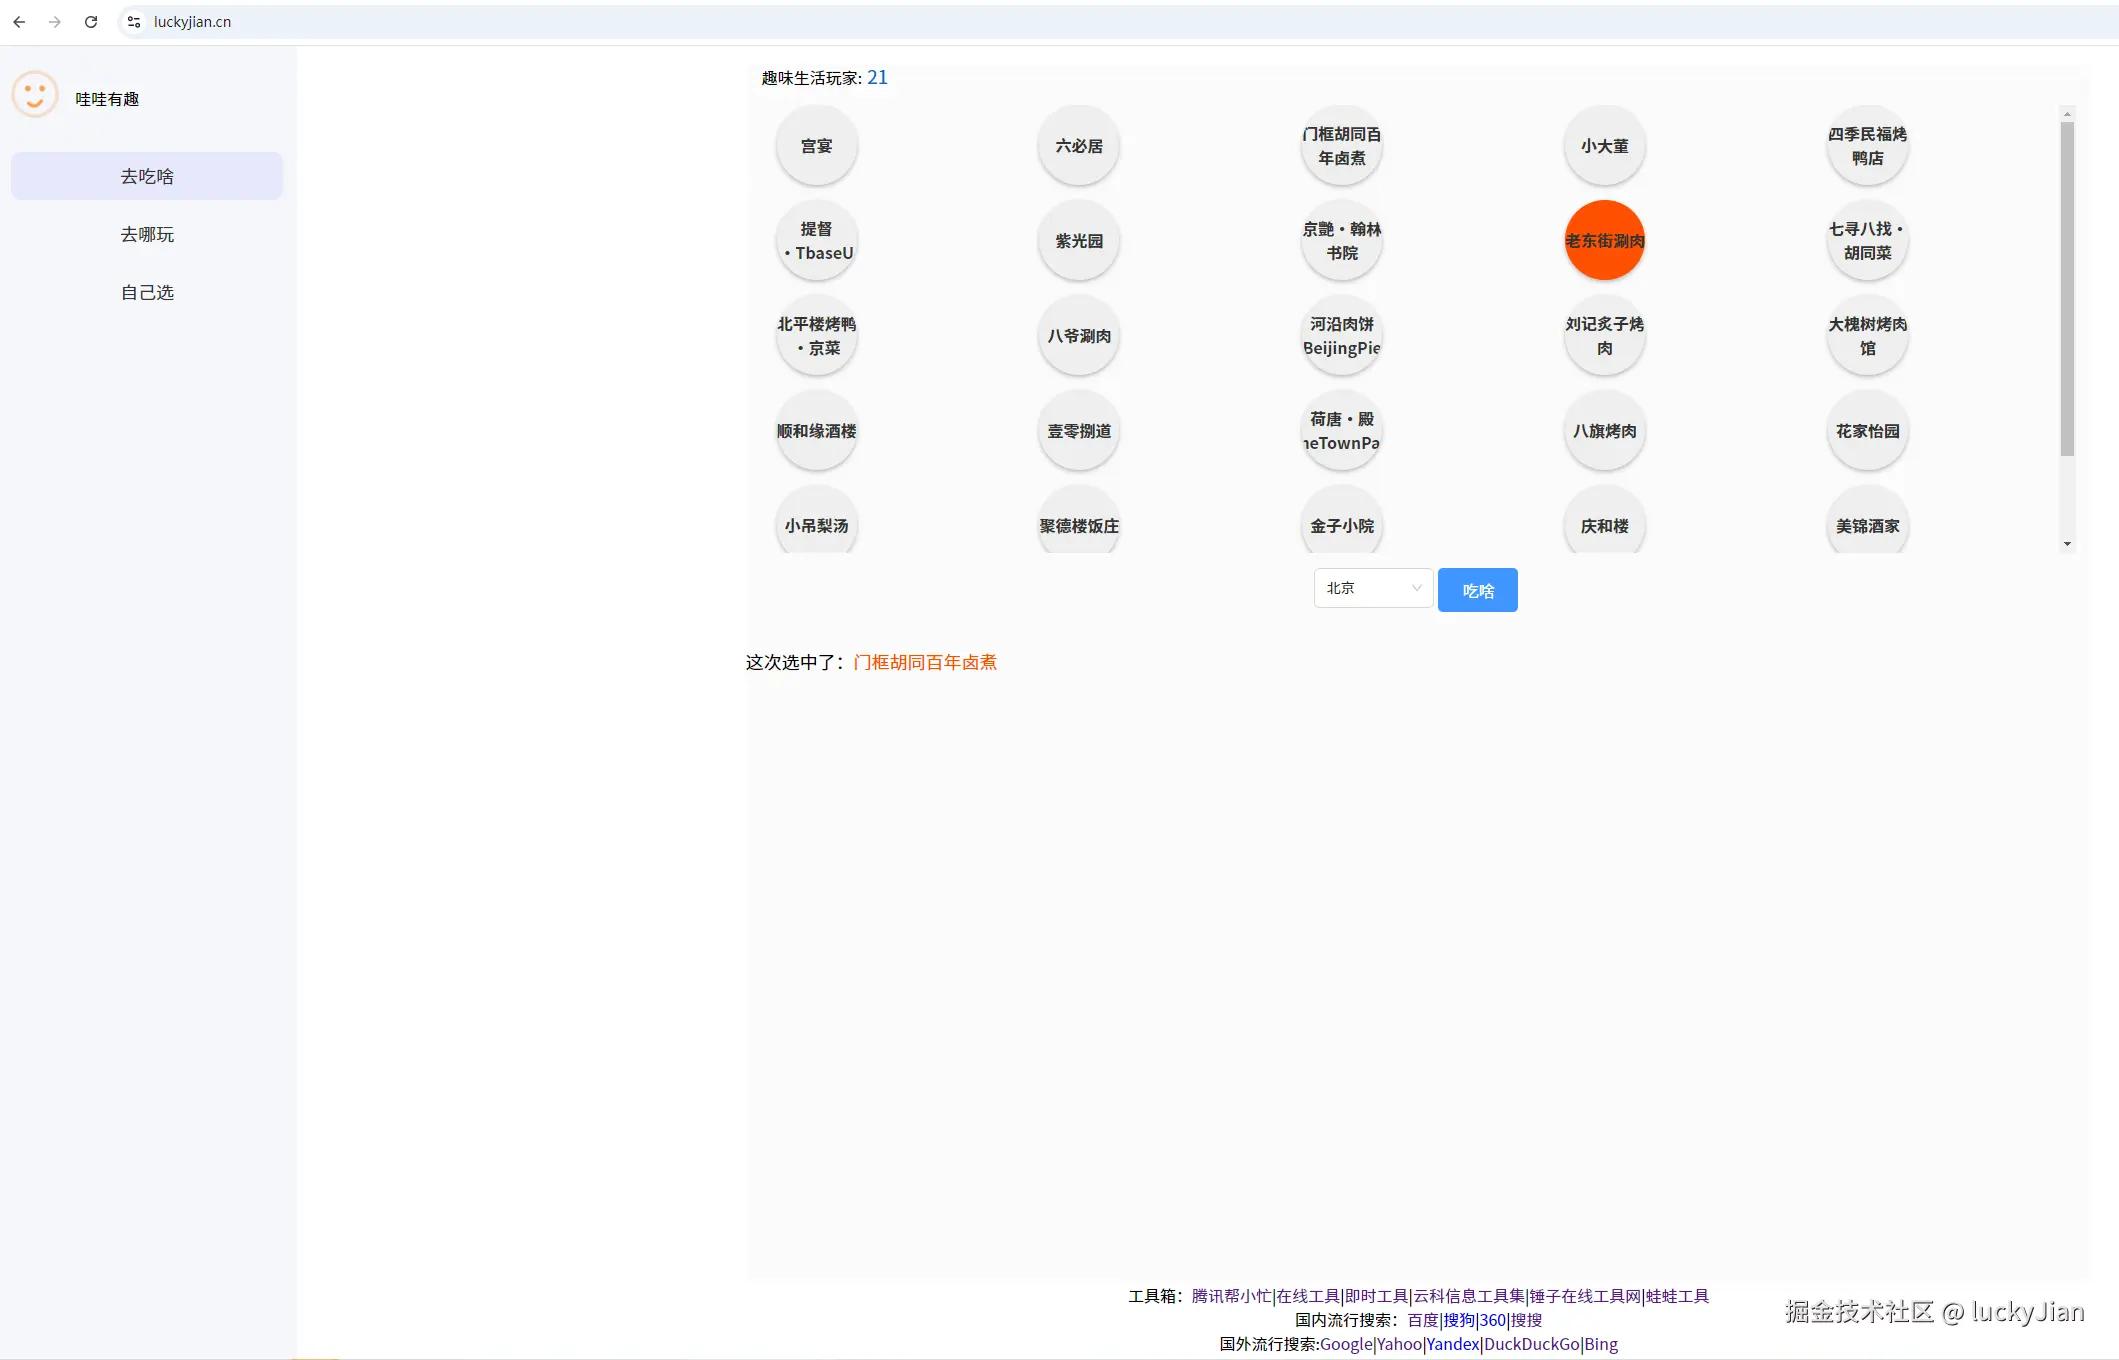Pick the 紫光园 restaurant bubble
This screenshot has height=1360, width=2119.
coord(1079,241)
